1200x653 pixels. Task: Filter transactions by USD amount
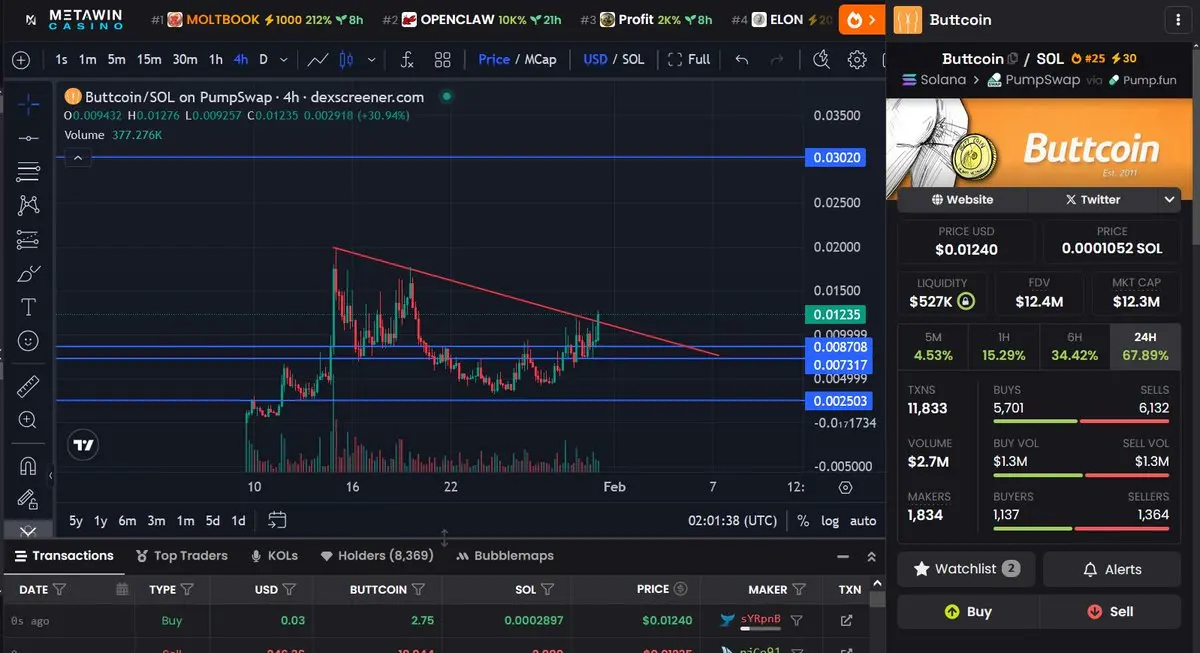(x=289, y=590)
